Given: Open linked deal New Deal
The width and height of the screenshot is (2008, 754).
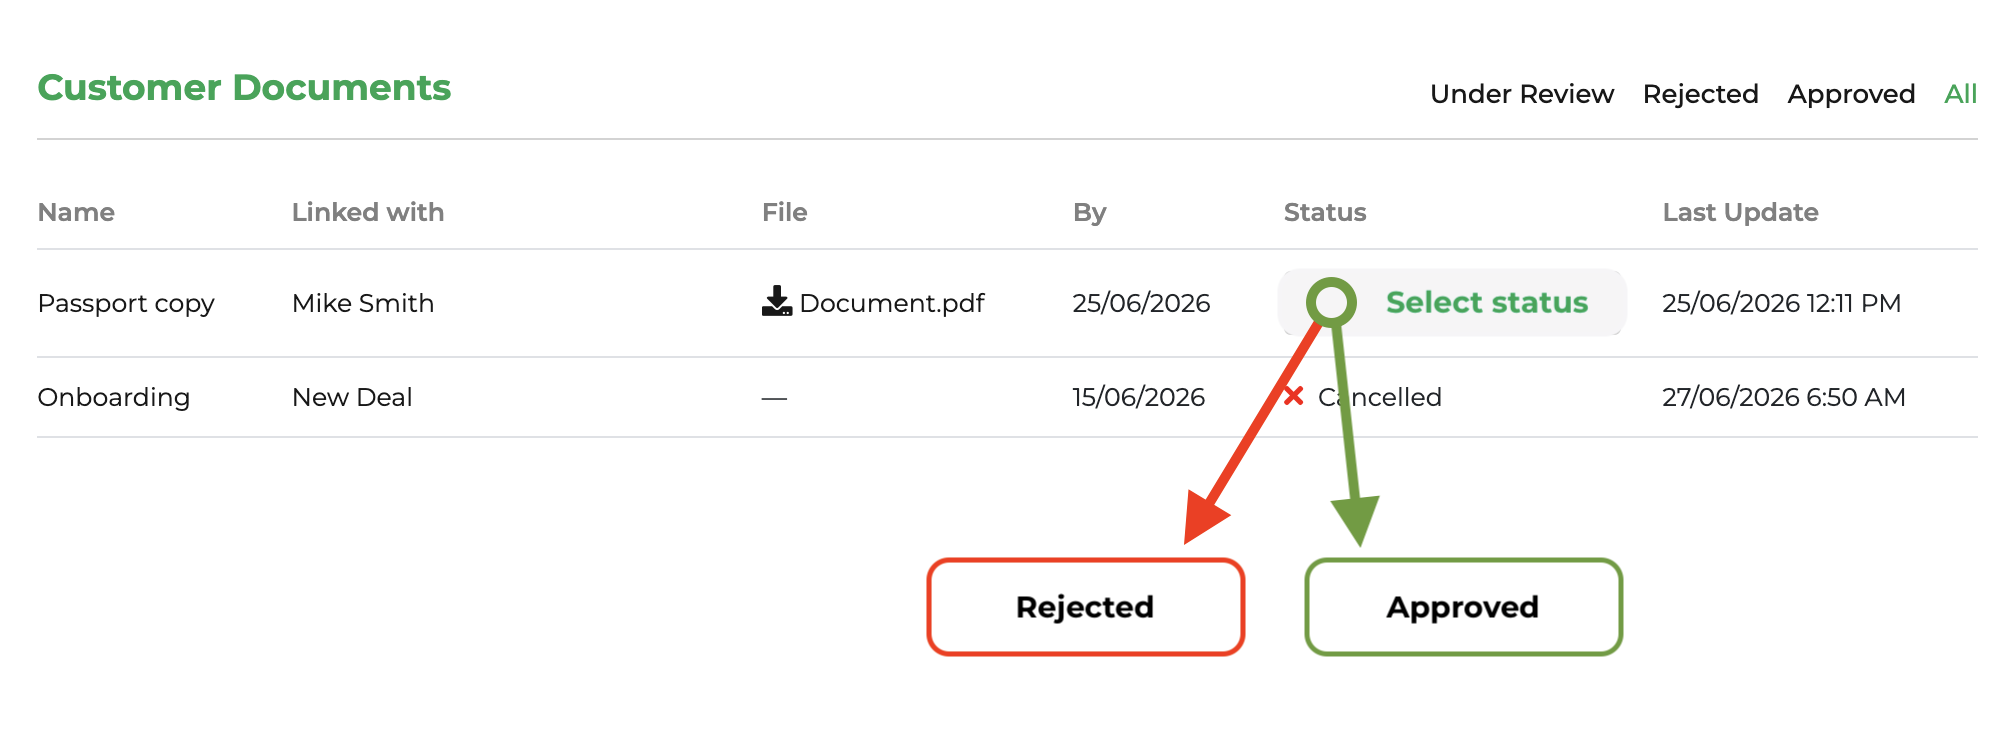Looking at the screenshot, I should (352, 397).
